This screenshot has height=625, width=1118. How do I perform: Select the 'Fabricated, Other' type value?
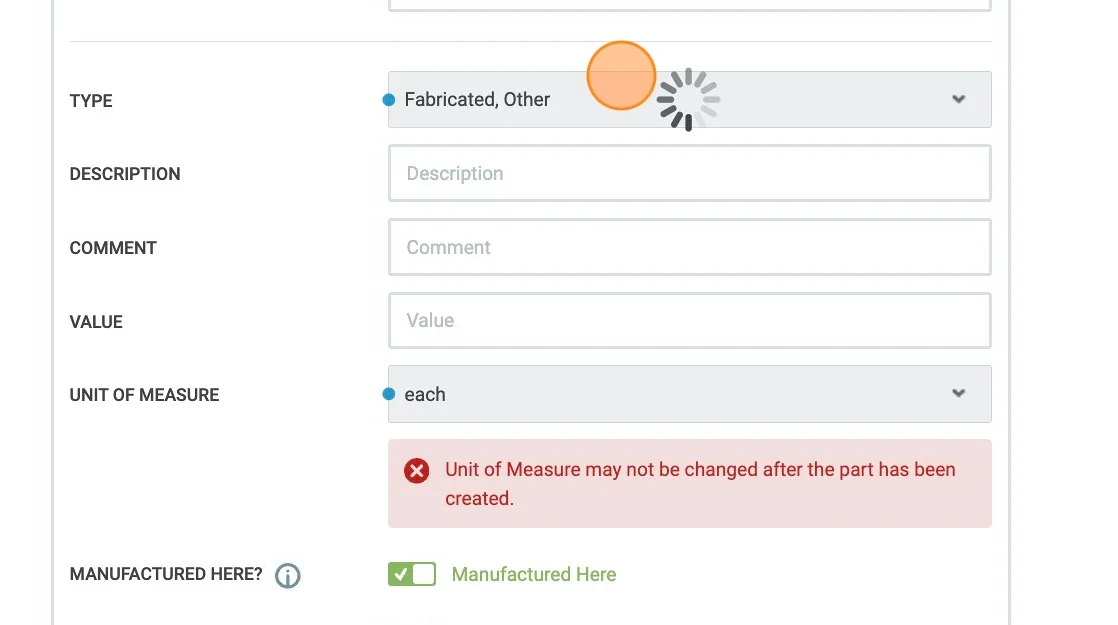pos(478,100)
